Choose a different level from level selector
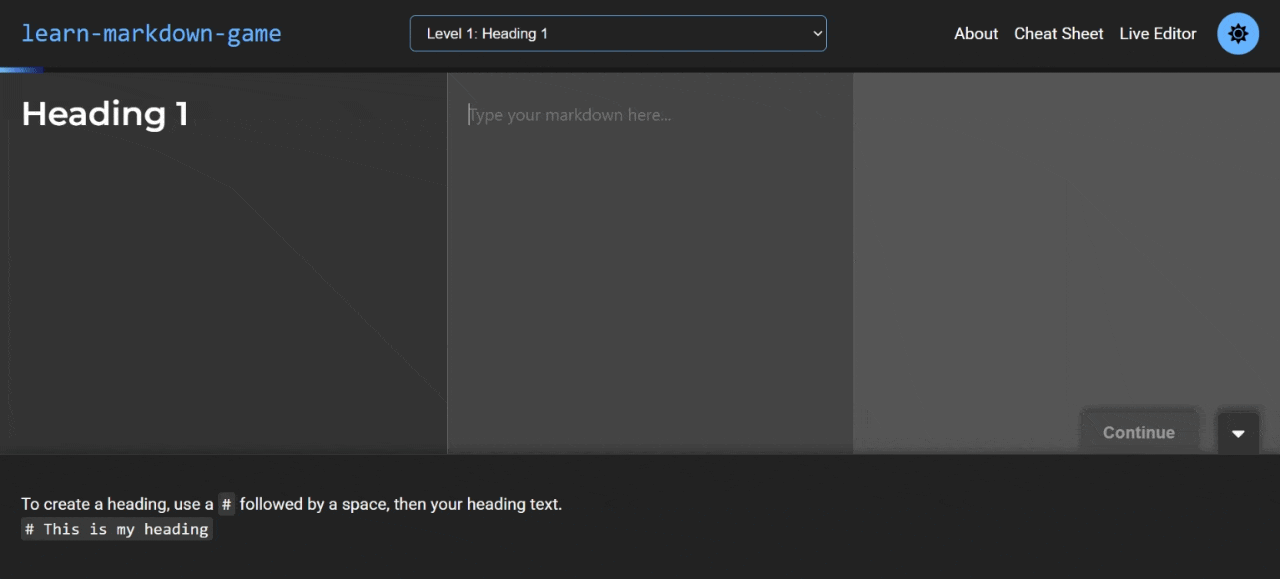Image resolution: width=1280 pixels, height=579 pixels. tap(617, 33)
